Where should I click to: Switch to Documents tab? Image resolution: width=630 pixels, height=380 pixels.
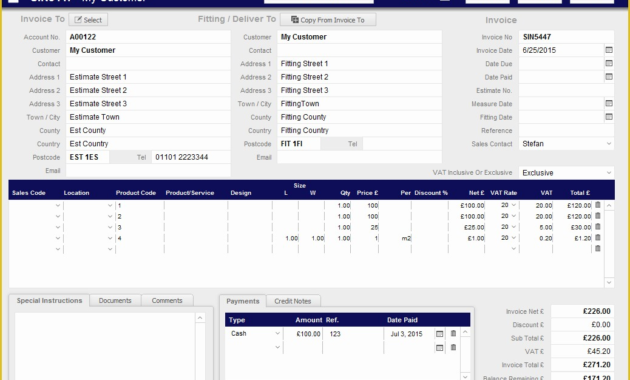[x=115, y=300]
